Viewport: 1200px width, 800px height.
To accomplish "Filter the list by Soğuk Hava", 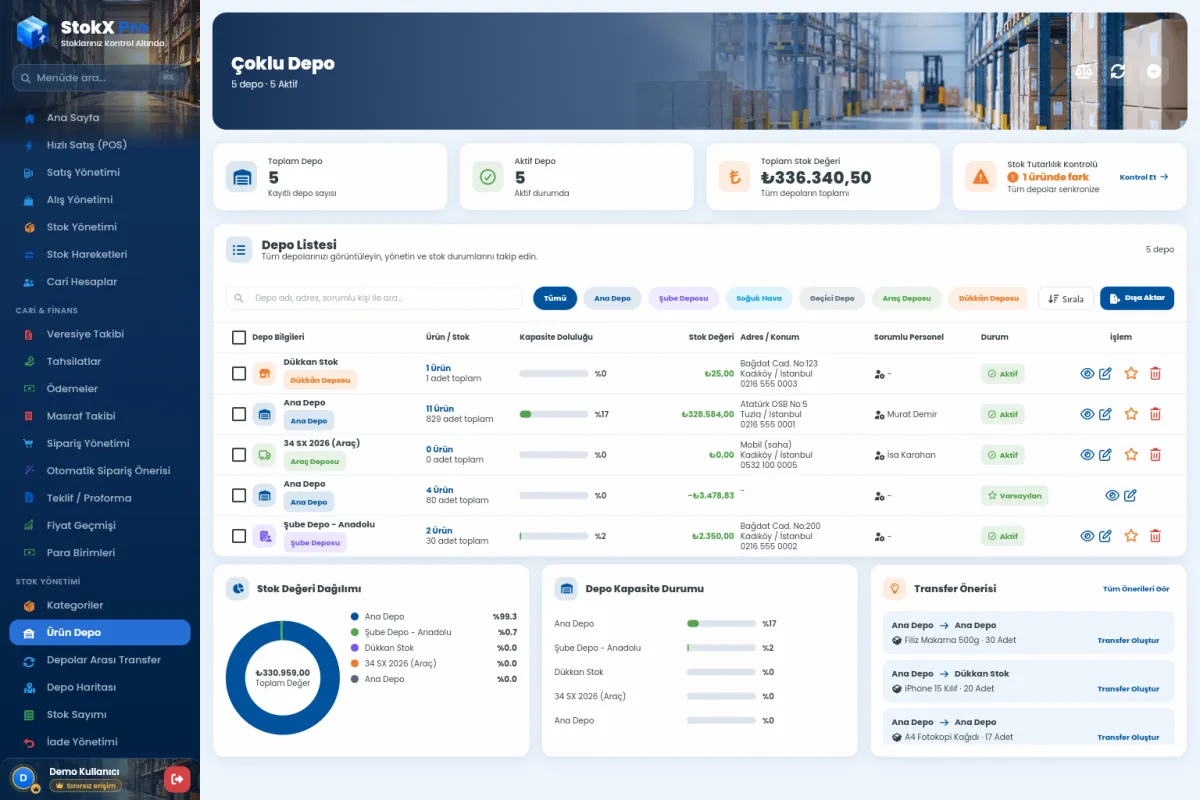I will [x=759, y=298].
